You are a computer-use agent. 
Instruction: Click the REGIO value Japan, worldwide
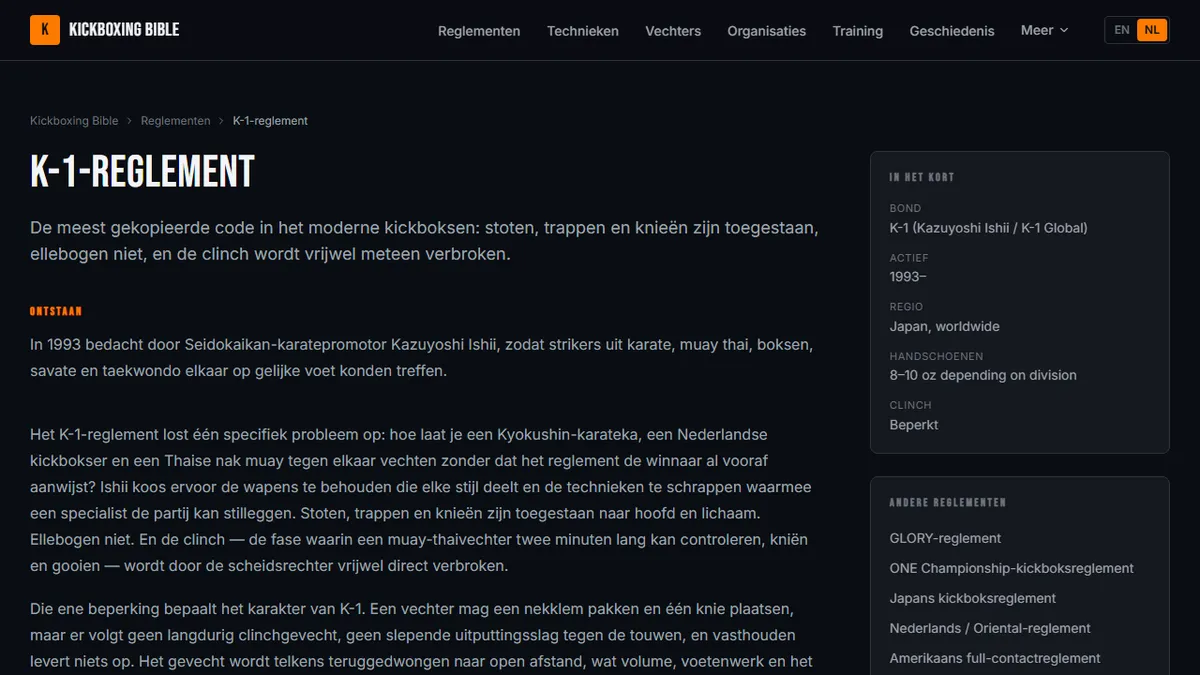click(x=945, y=326)
